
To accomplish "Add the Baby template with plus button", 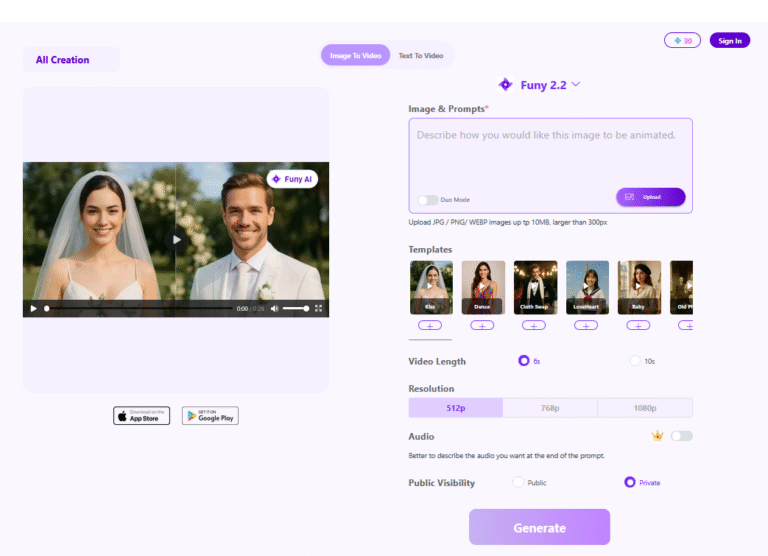I will (638, 325).
